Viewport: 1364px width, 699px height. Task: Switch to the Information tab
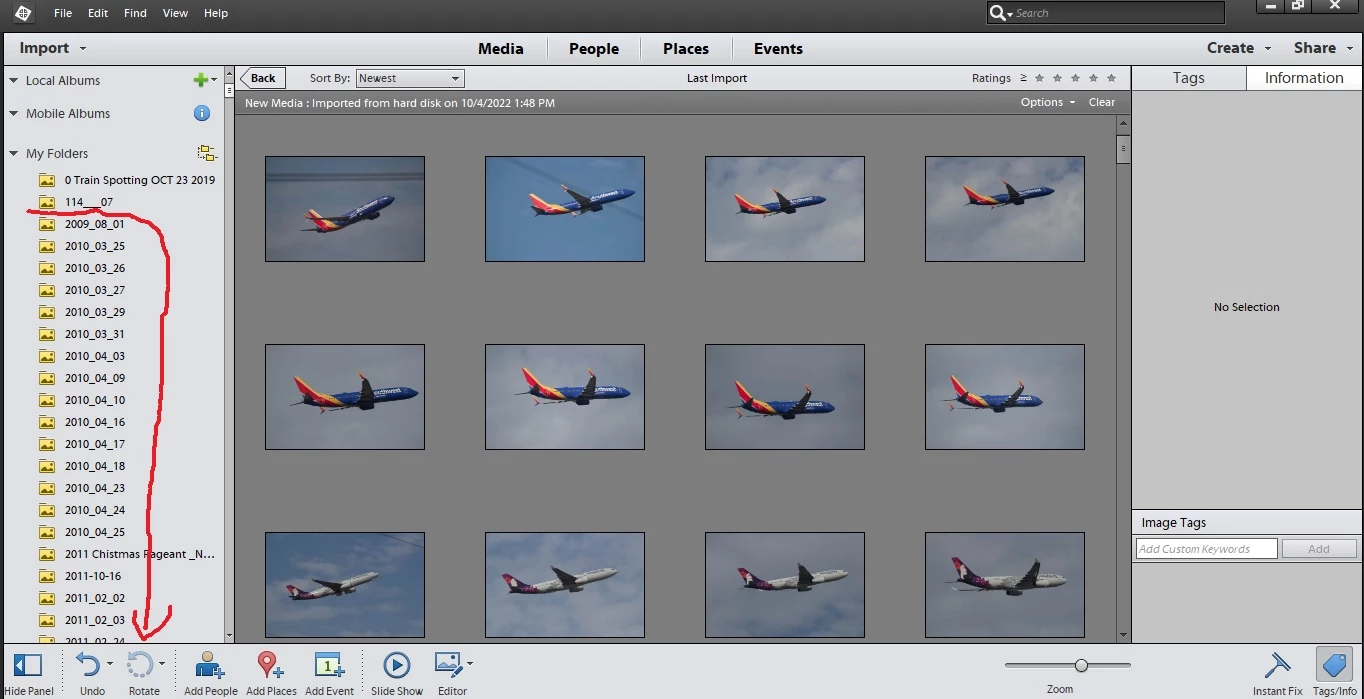[1304, 78]
